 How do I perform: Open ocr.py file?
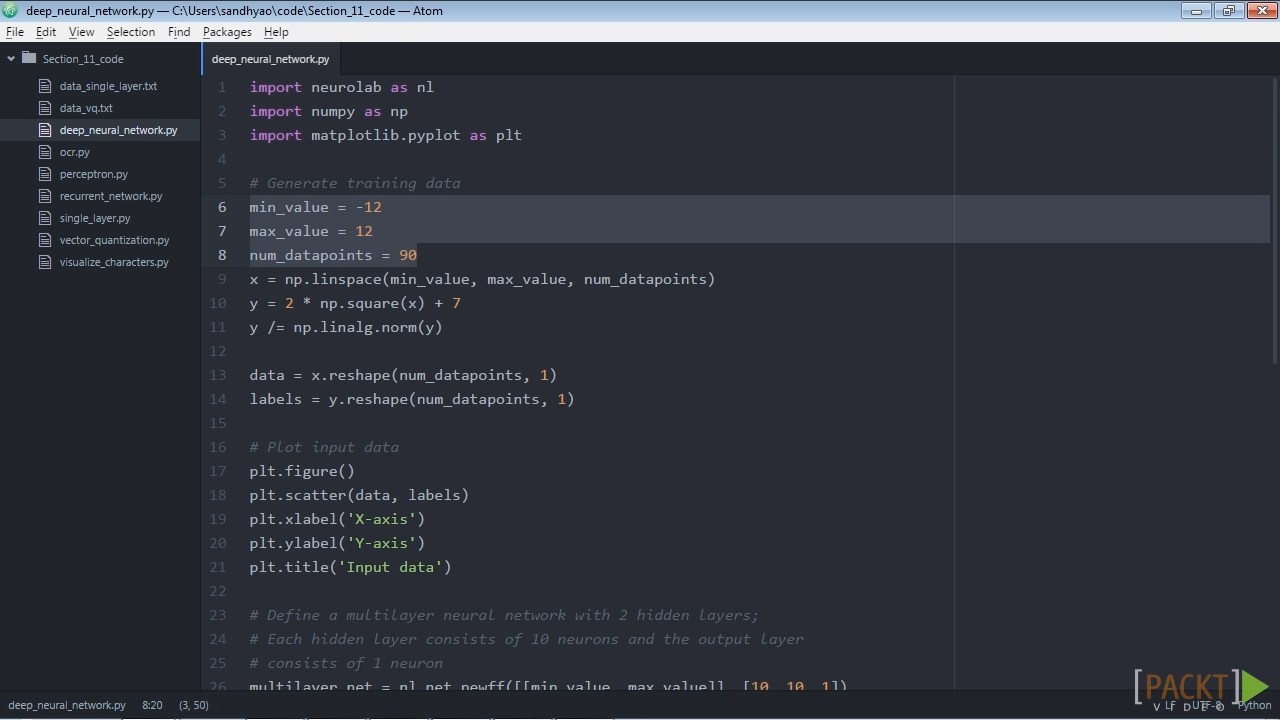75,152
